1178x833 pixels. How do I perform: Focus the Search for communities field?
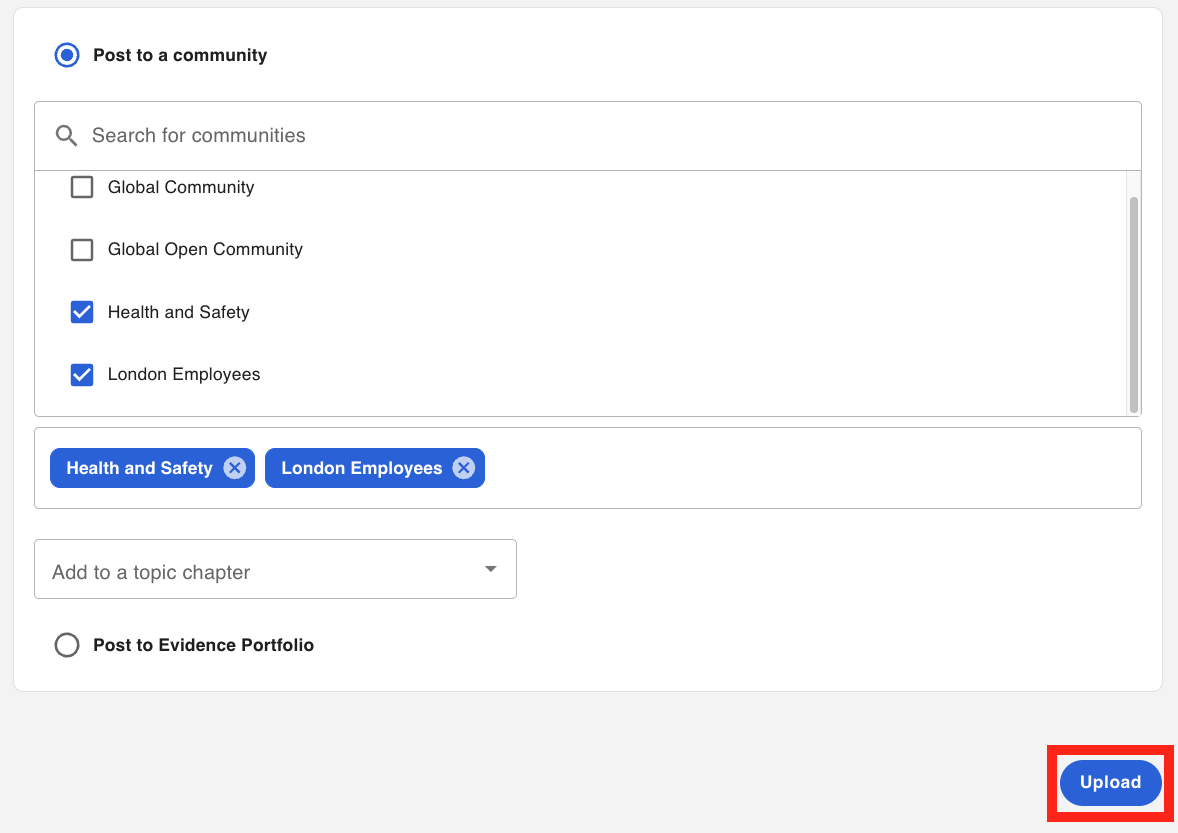click(x=600, y=136)
